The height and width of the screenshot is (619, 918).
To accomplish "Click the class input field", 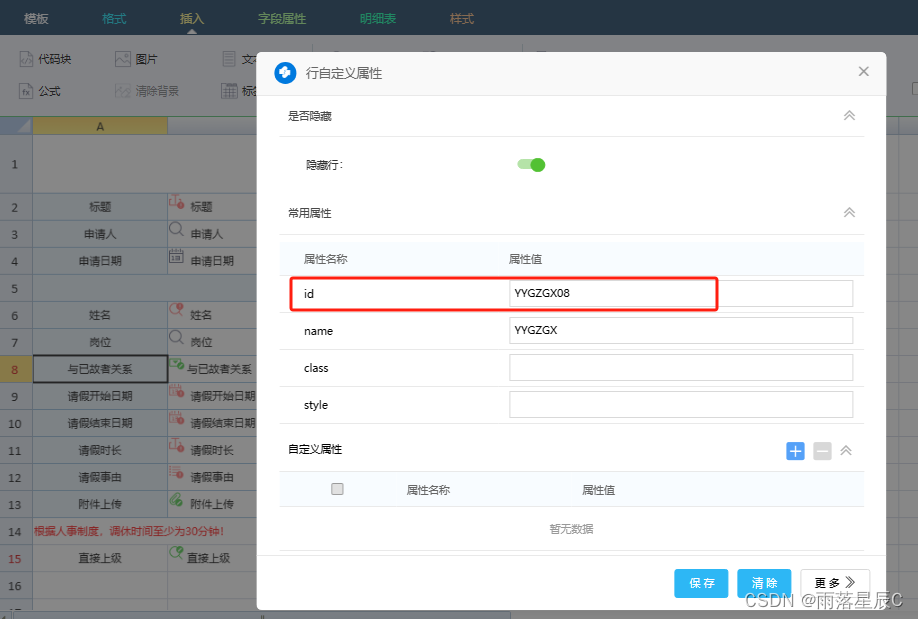I will (681, 368).
